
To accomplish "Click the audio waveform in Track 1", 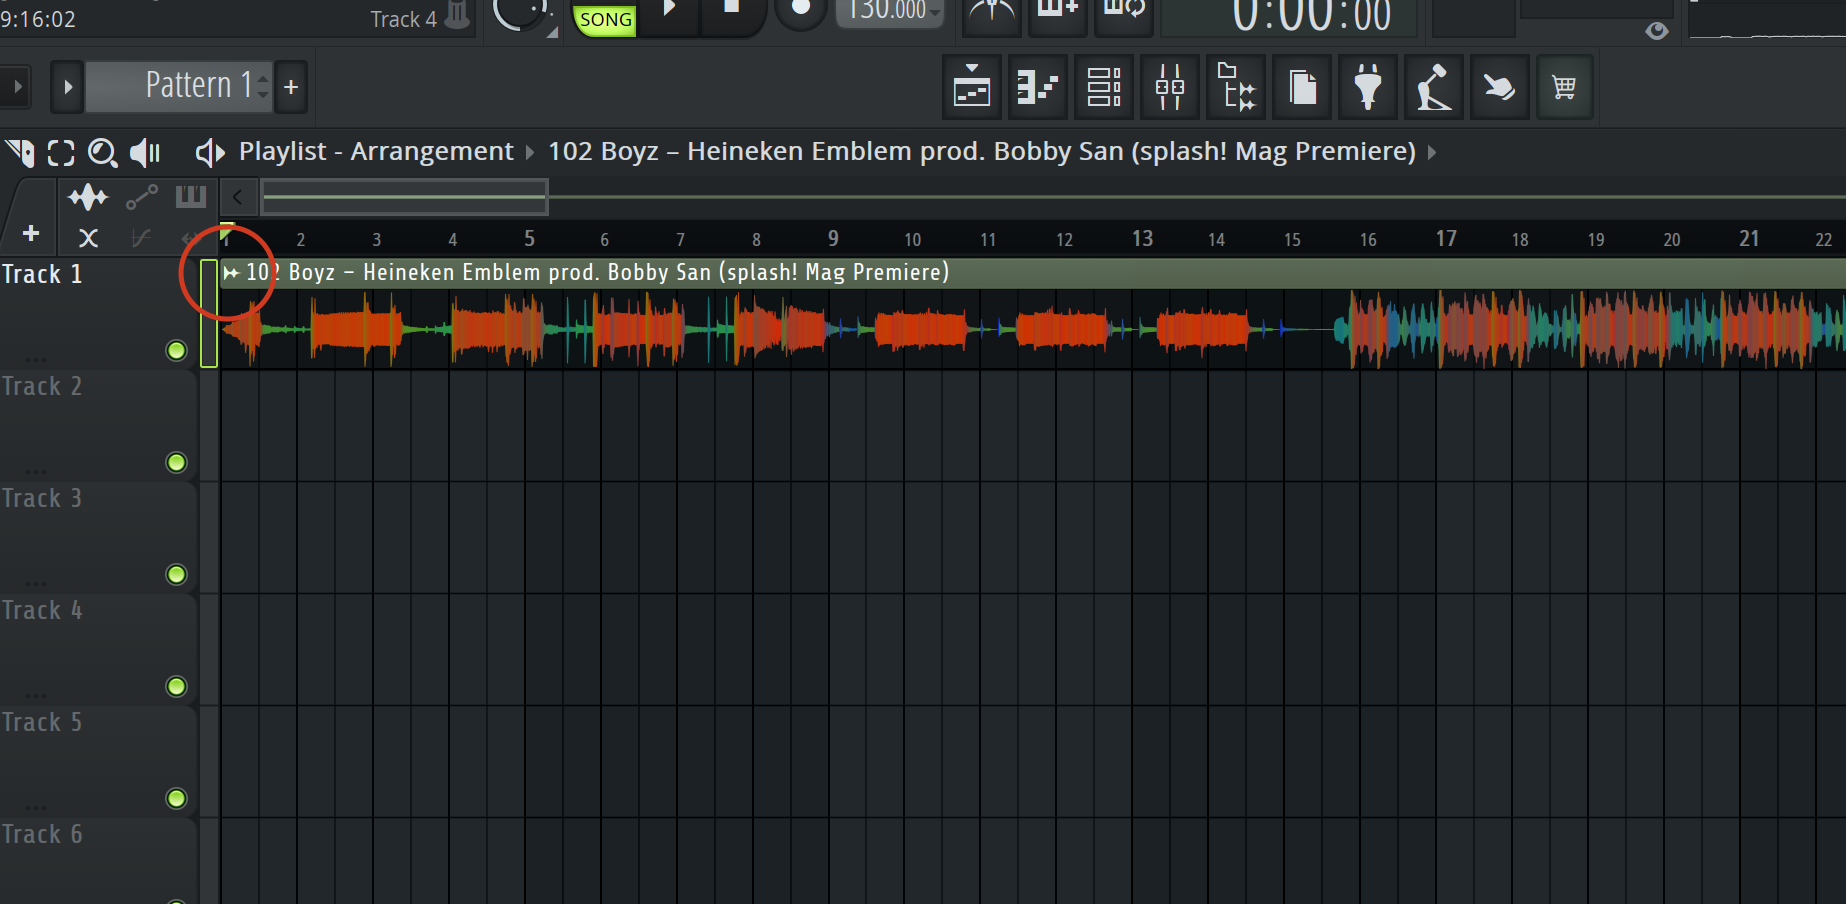I will pos(1033,329).
